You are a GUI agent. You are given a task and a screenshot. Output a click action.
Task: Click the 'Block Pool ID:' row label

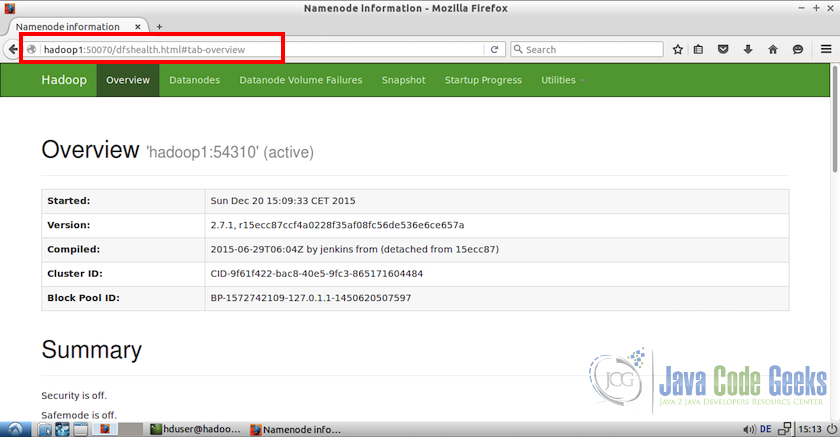83,298
